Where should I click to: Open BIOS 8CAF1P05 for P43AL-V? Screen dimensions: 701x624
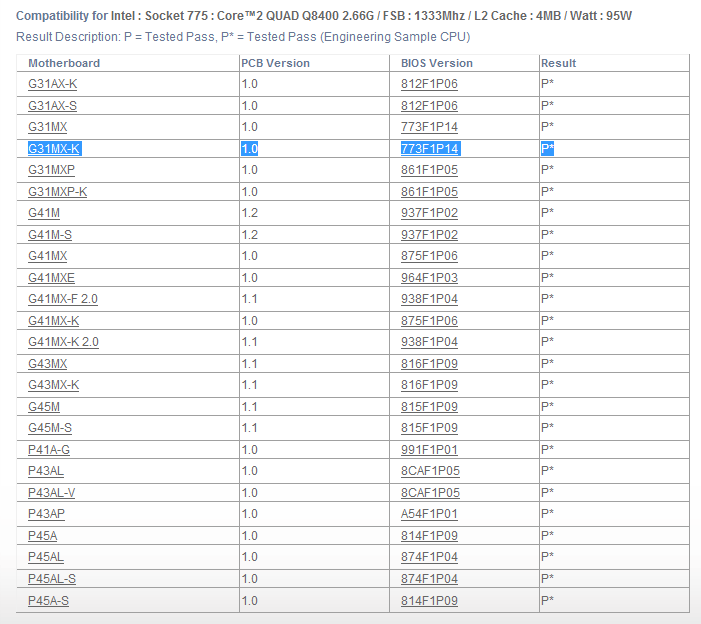pos(430,492)
